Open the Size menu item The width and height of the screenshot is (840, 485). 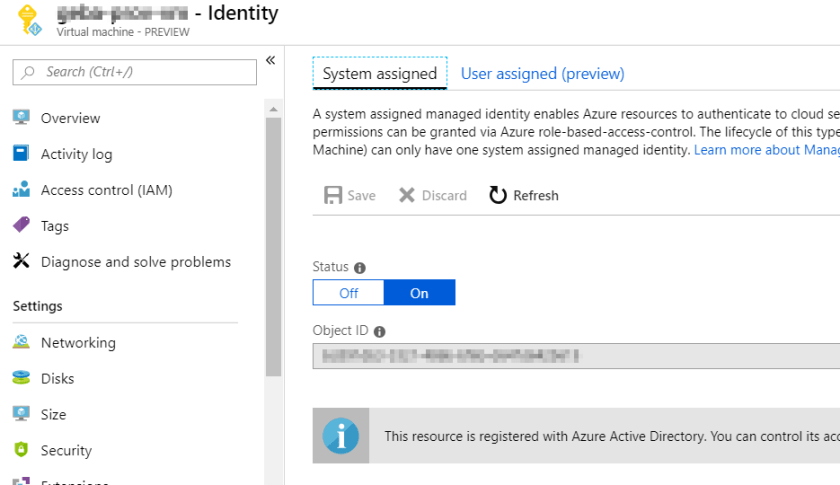[53, 414]
